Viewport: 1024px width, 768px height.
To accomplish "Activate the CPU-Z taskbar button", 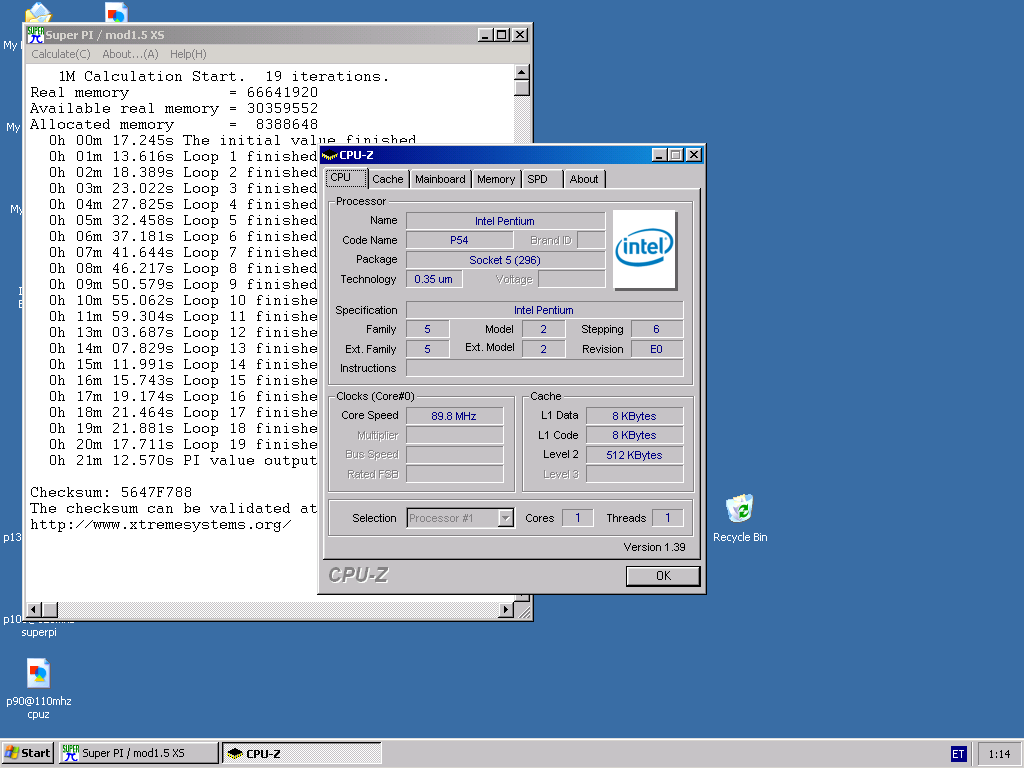I will 301,753.
